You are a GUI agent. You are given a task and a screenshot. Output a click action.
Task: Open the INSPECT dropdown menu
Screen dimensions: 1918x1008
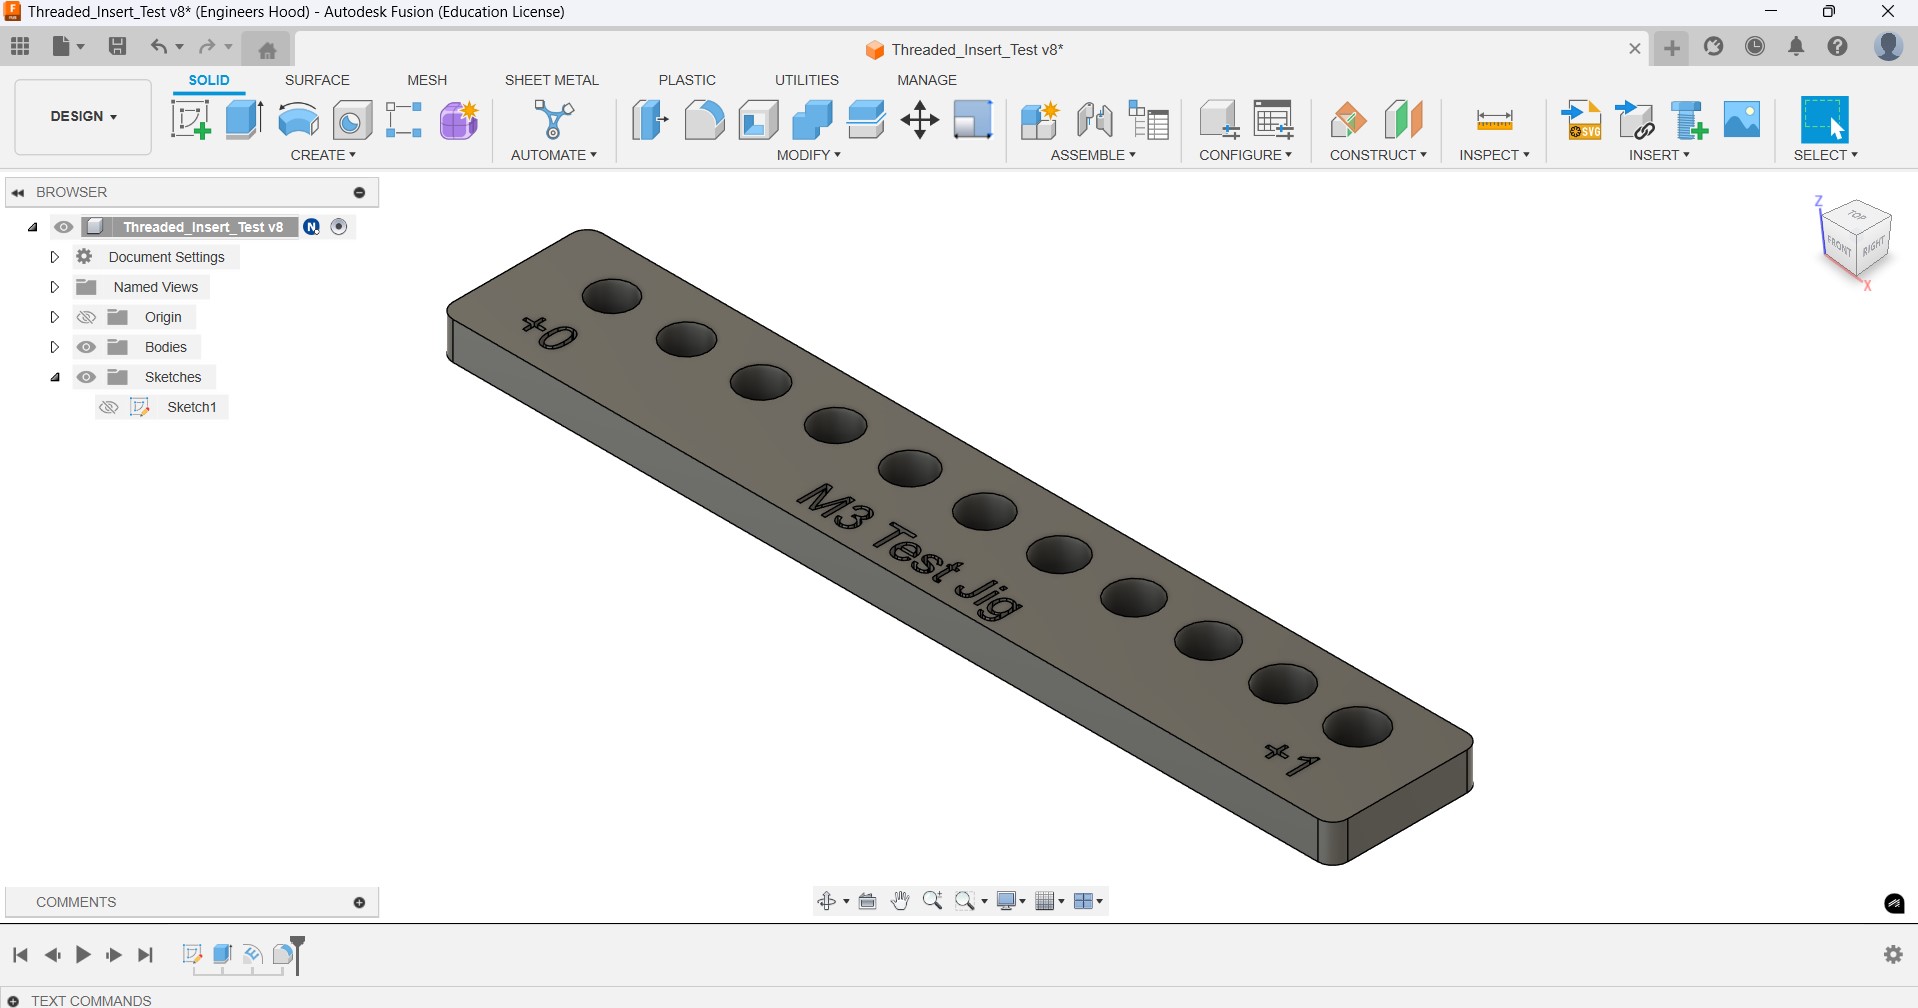pyautogui.click(x=1494, y=155)
